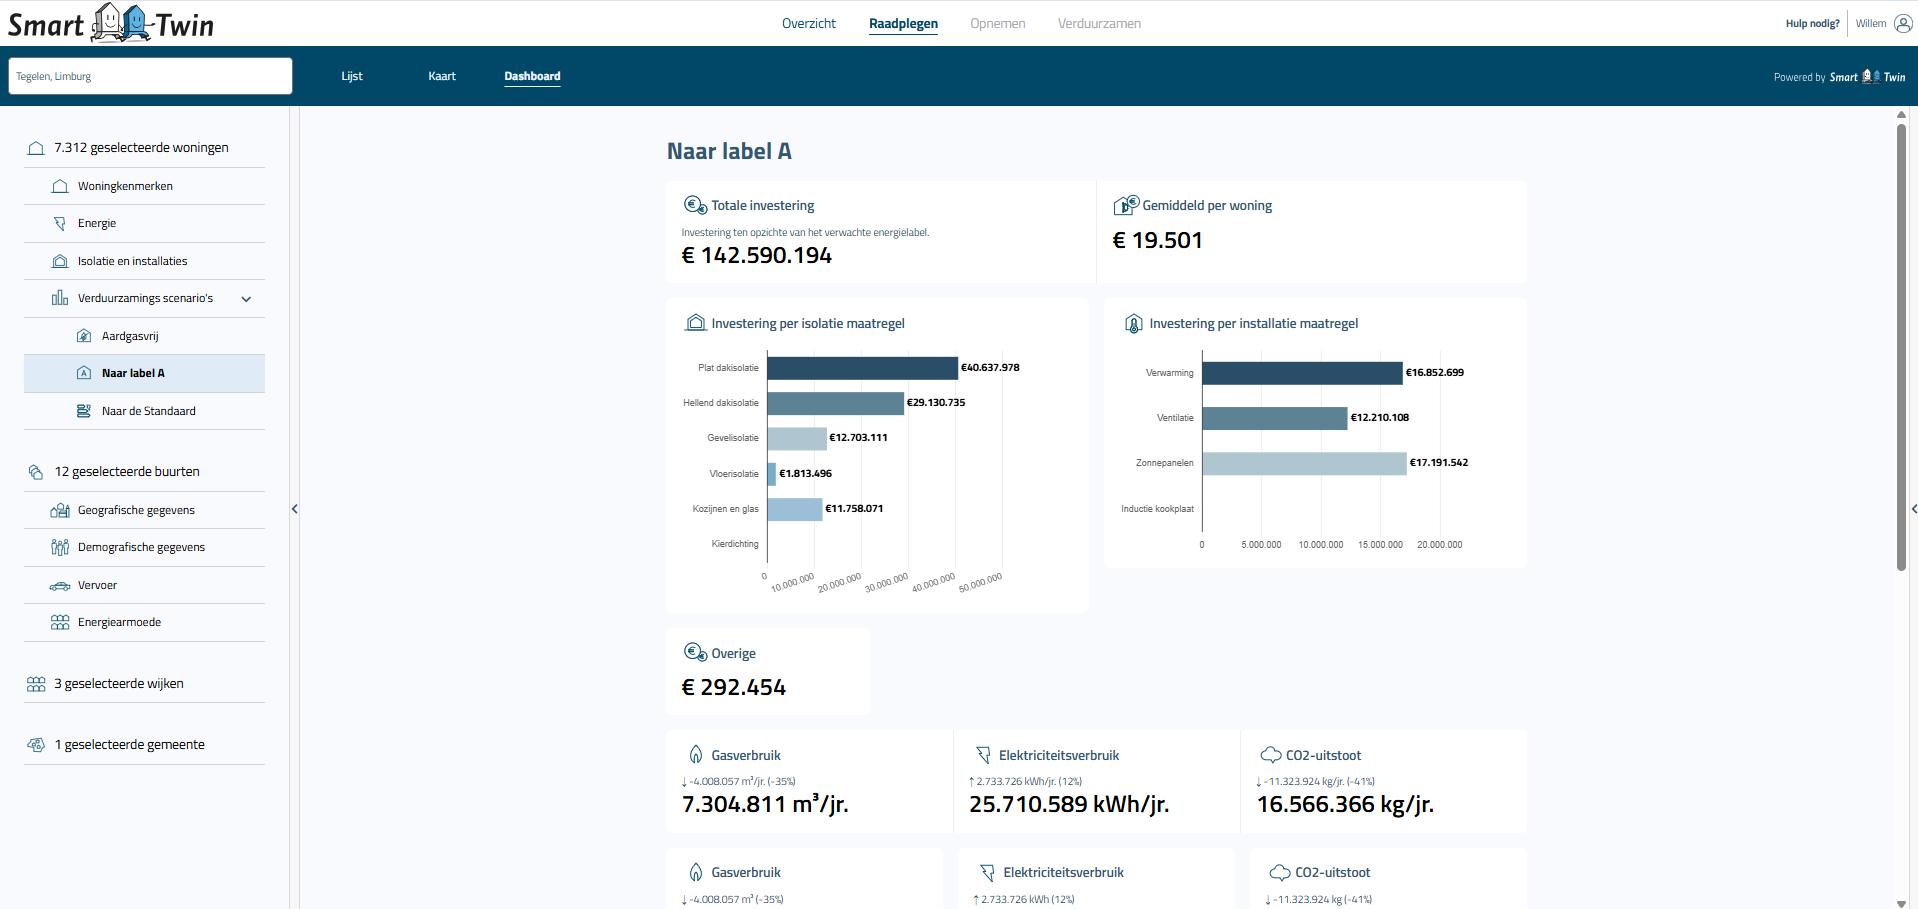
Task: Collapse the Verduurzamings scenario's chevron
Action: pos(246,298)
